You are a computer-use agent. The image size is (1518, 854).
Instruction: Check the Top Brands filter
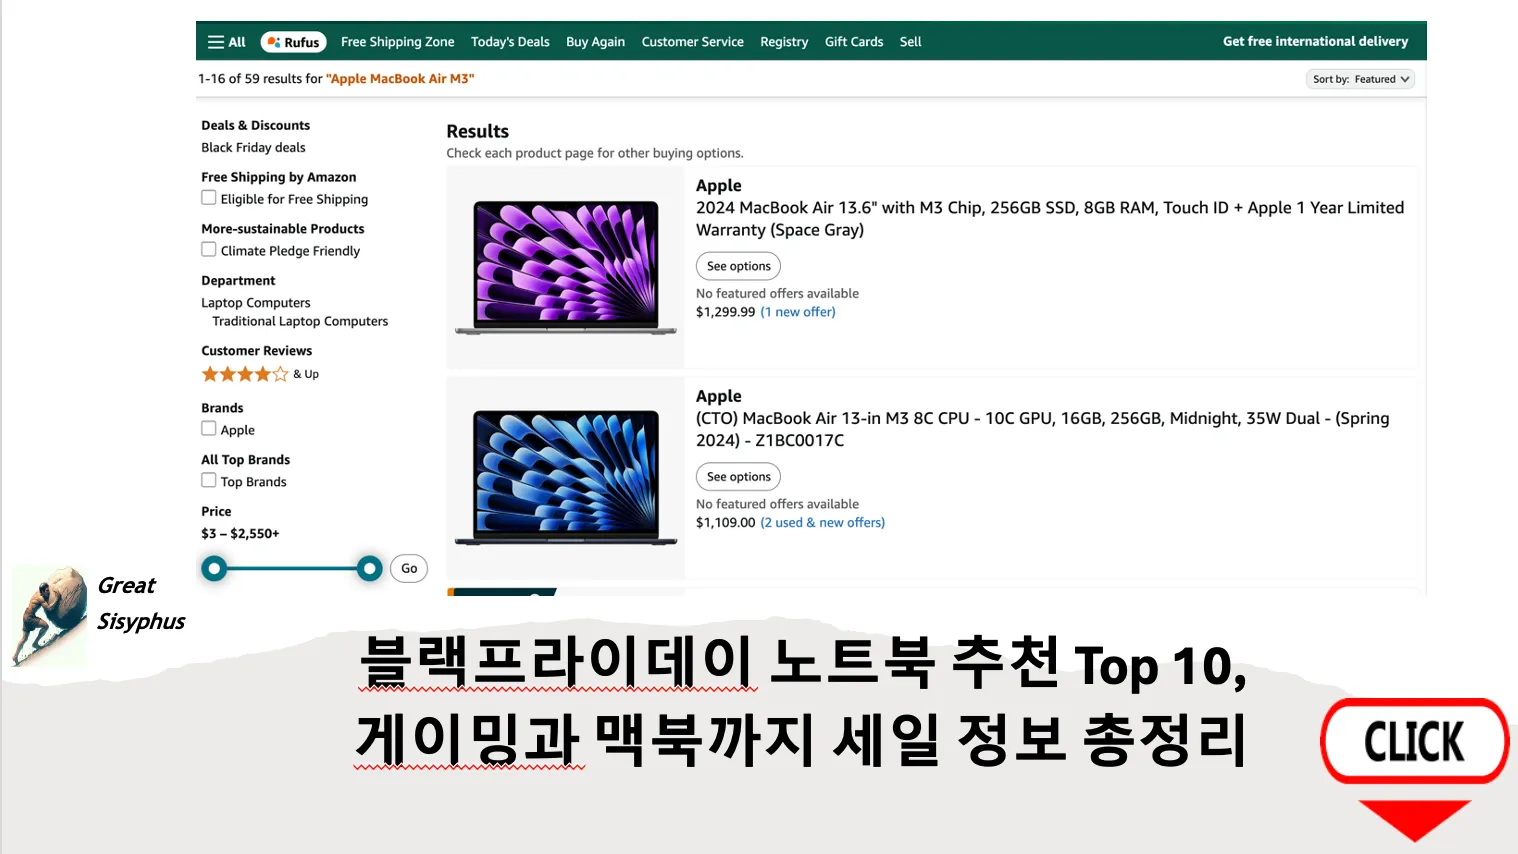pos(208,481)
